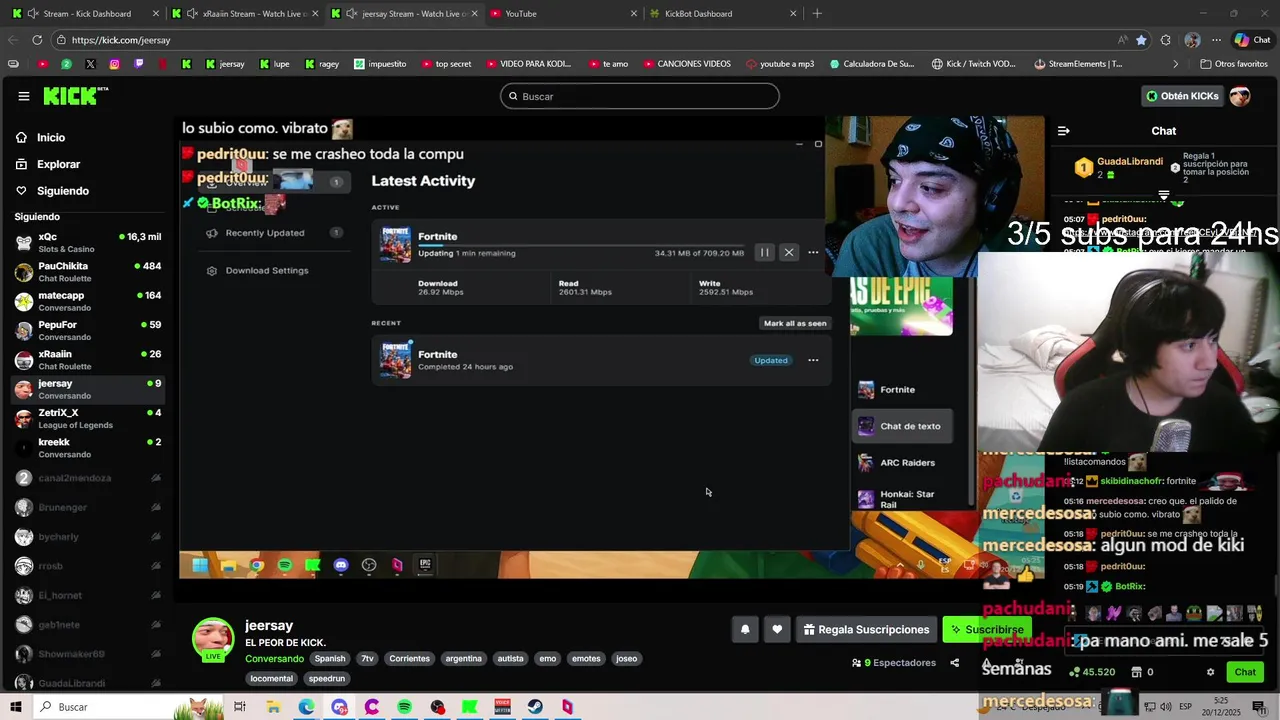This screenshot has width=1280, height=720.
Task: Open offline canal2mendoza channel in sidebar
Action: (x=88, y=478)
